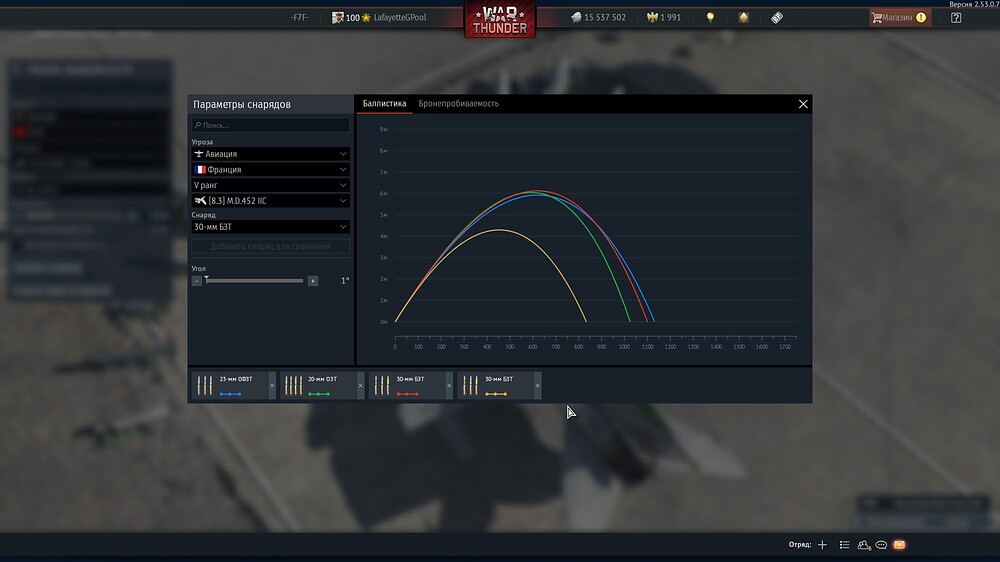Remove the 20-мм ОЗТ shell from comparison
Screen dimensions: 1000x562
360,386
